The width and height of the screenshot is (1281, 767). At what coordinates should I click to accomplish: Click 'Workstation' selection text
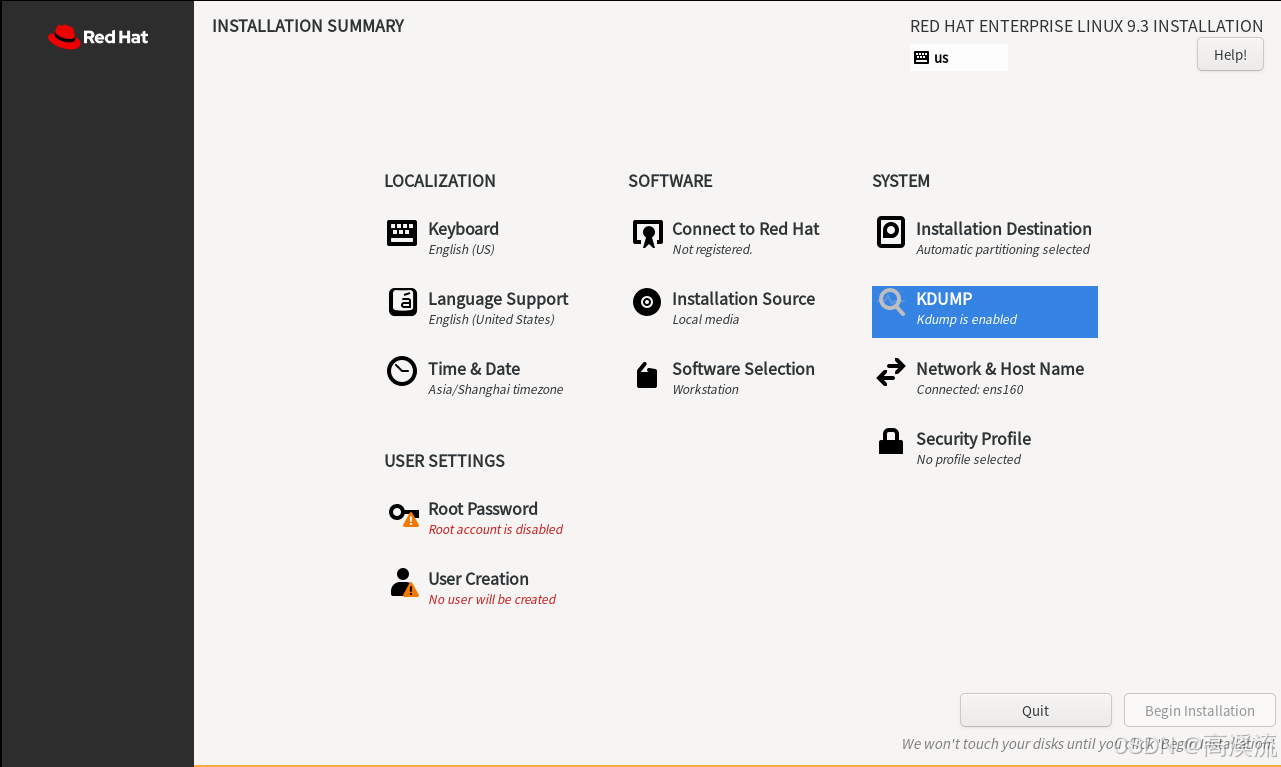click(x=705, y=390)
